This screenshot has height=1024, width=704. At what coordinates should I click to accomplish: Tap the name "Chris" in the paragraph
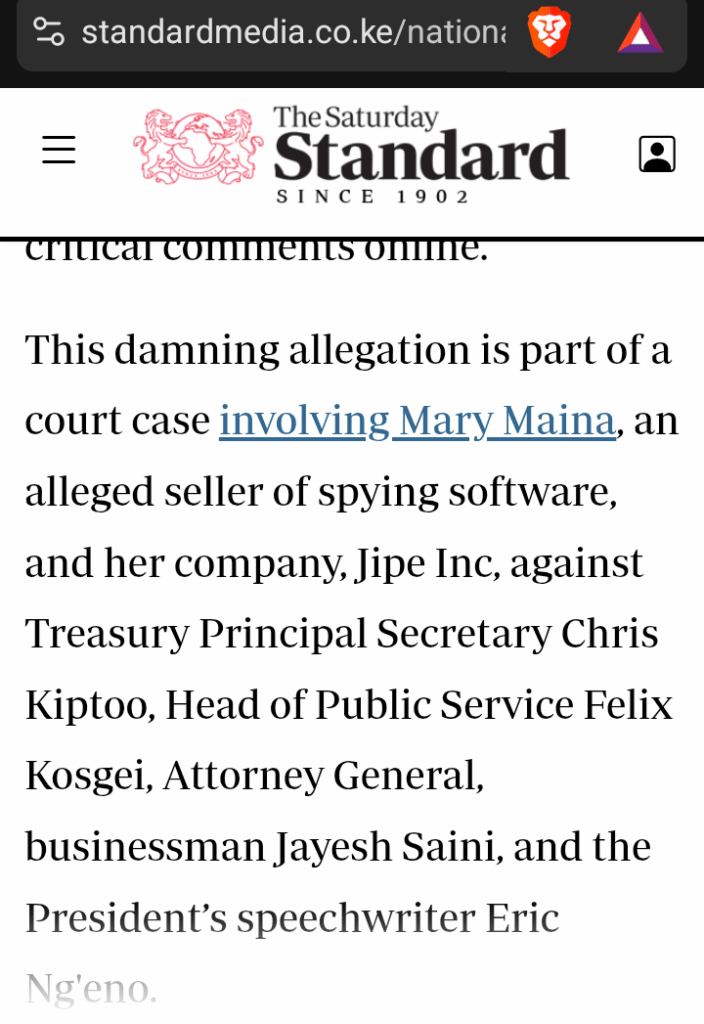point(609,633)
